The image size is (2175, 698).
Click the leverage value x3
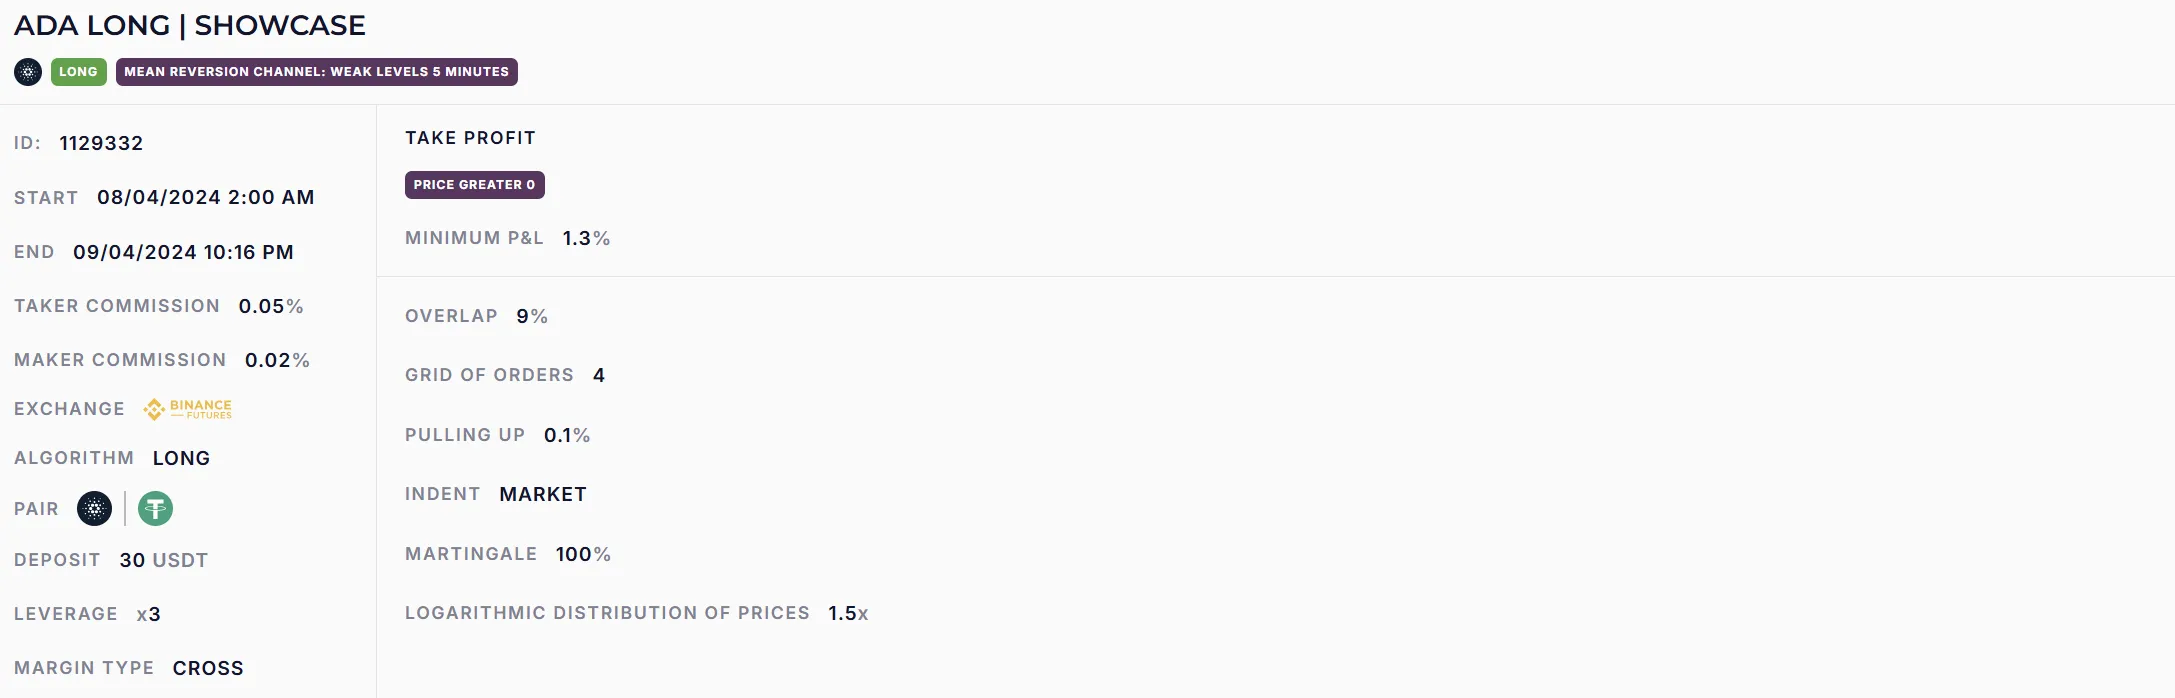pyautogui.click(x=148, y=614)
